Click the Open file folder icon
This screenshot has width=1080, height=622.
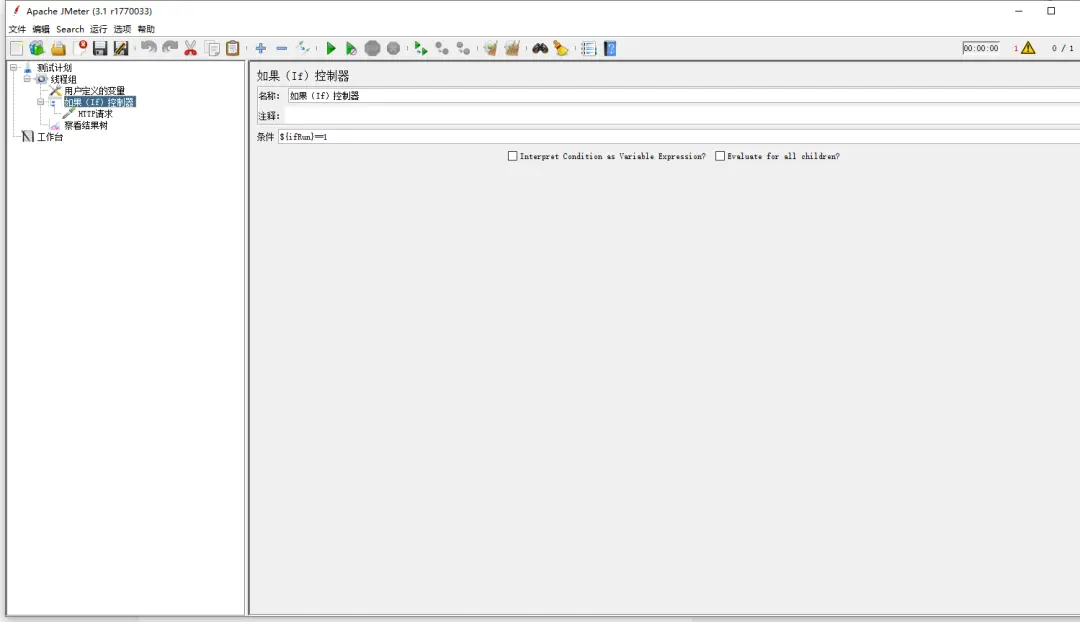[59, 48]
